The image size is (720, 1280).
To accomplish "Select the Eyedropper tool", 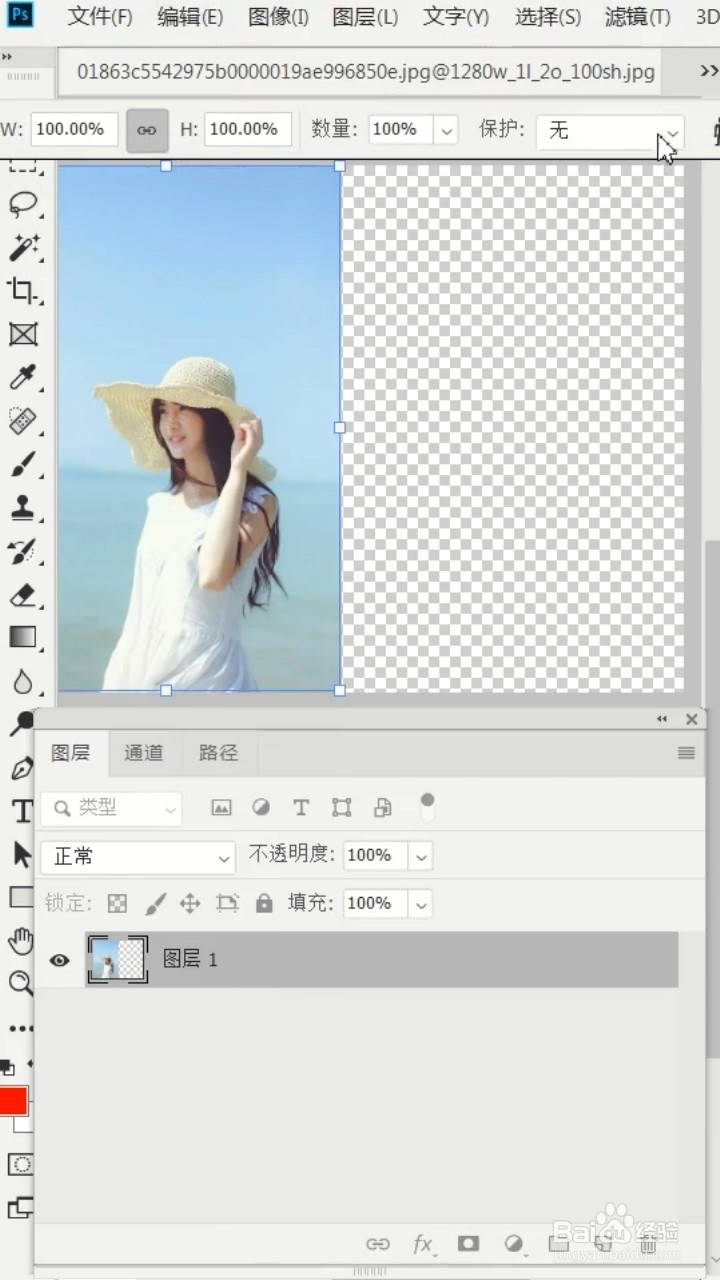I will click(22, 377).
